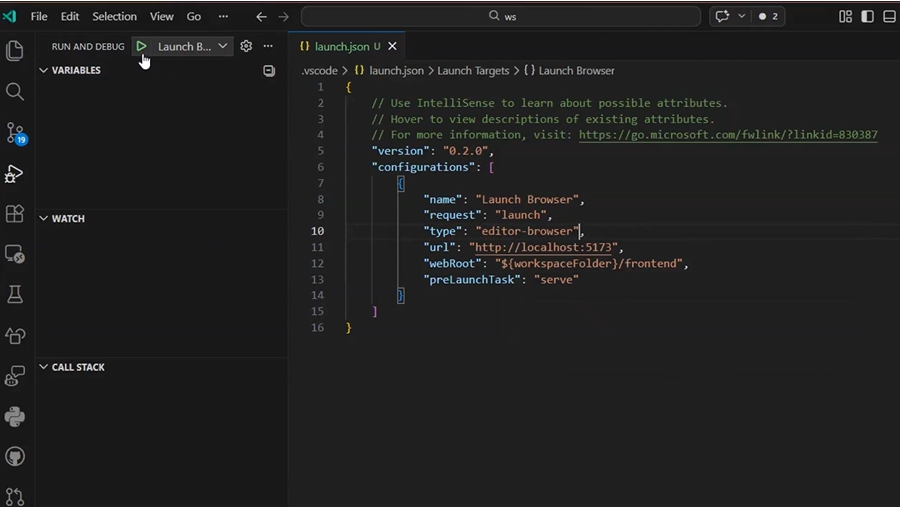This screenshot has height=507, width=900.
Task: Click the "webRoot" key text
Action: tap(453, 264)
